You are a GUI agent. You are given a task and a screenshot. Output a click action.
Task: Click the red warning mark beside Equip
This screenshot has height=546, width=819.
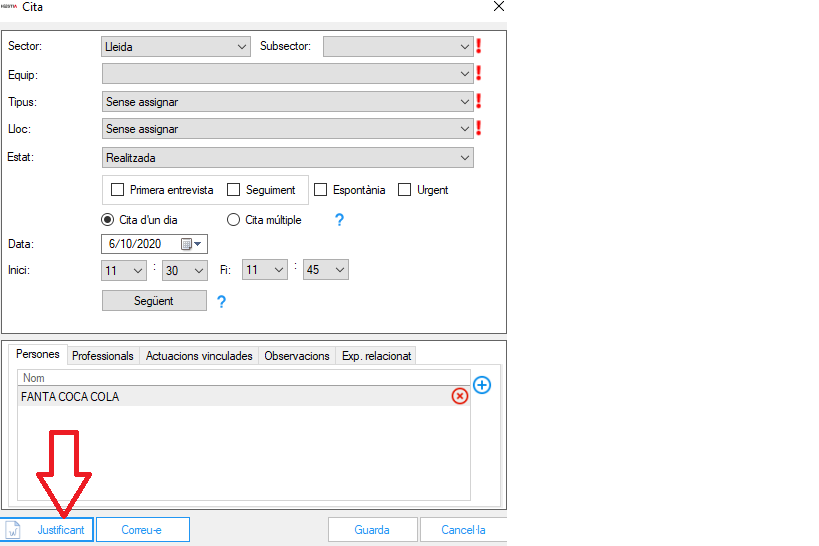point(479,73)
